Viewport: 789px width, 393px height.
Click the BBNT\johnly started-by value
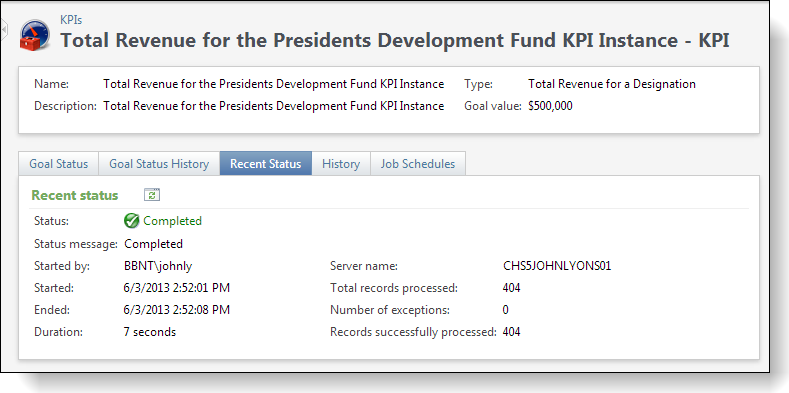[158, 266]
